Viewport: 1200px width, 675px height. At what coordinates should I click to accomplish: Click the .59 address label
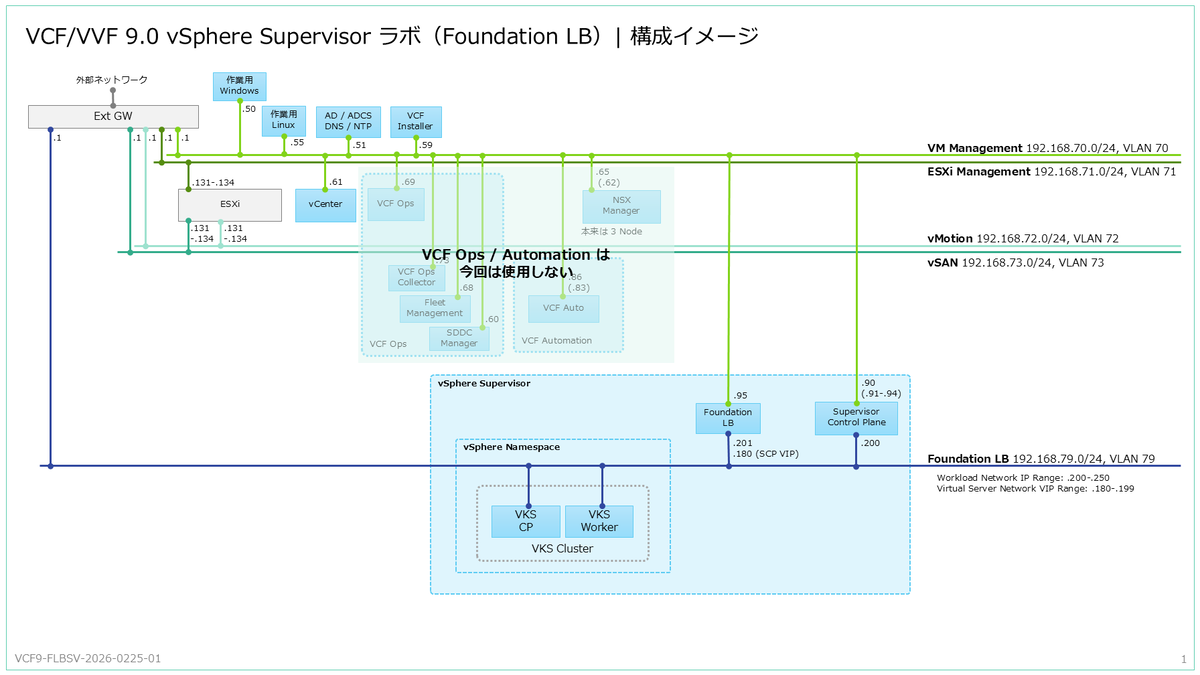427,145
